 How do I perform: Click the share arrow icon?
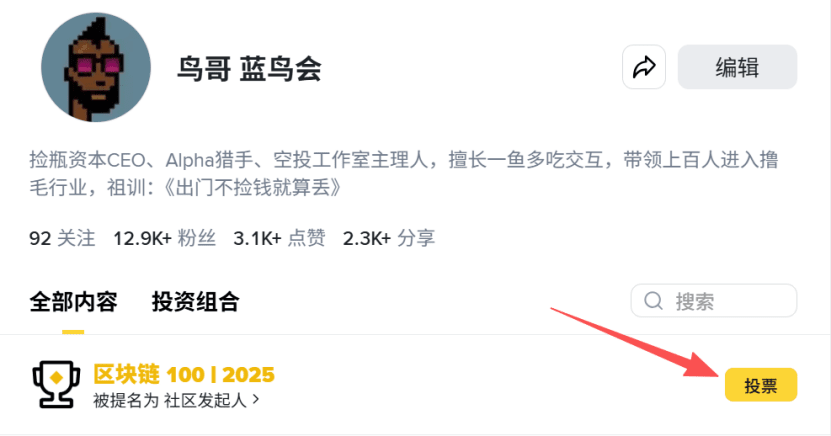[x=644, y=67]
